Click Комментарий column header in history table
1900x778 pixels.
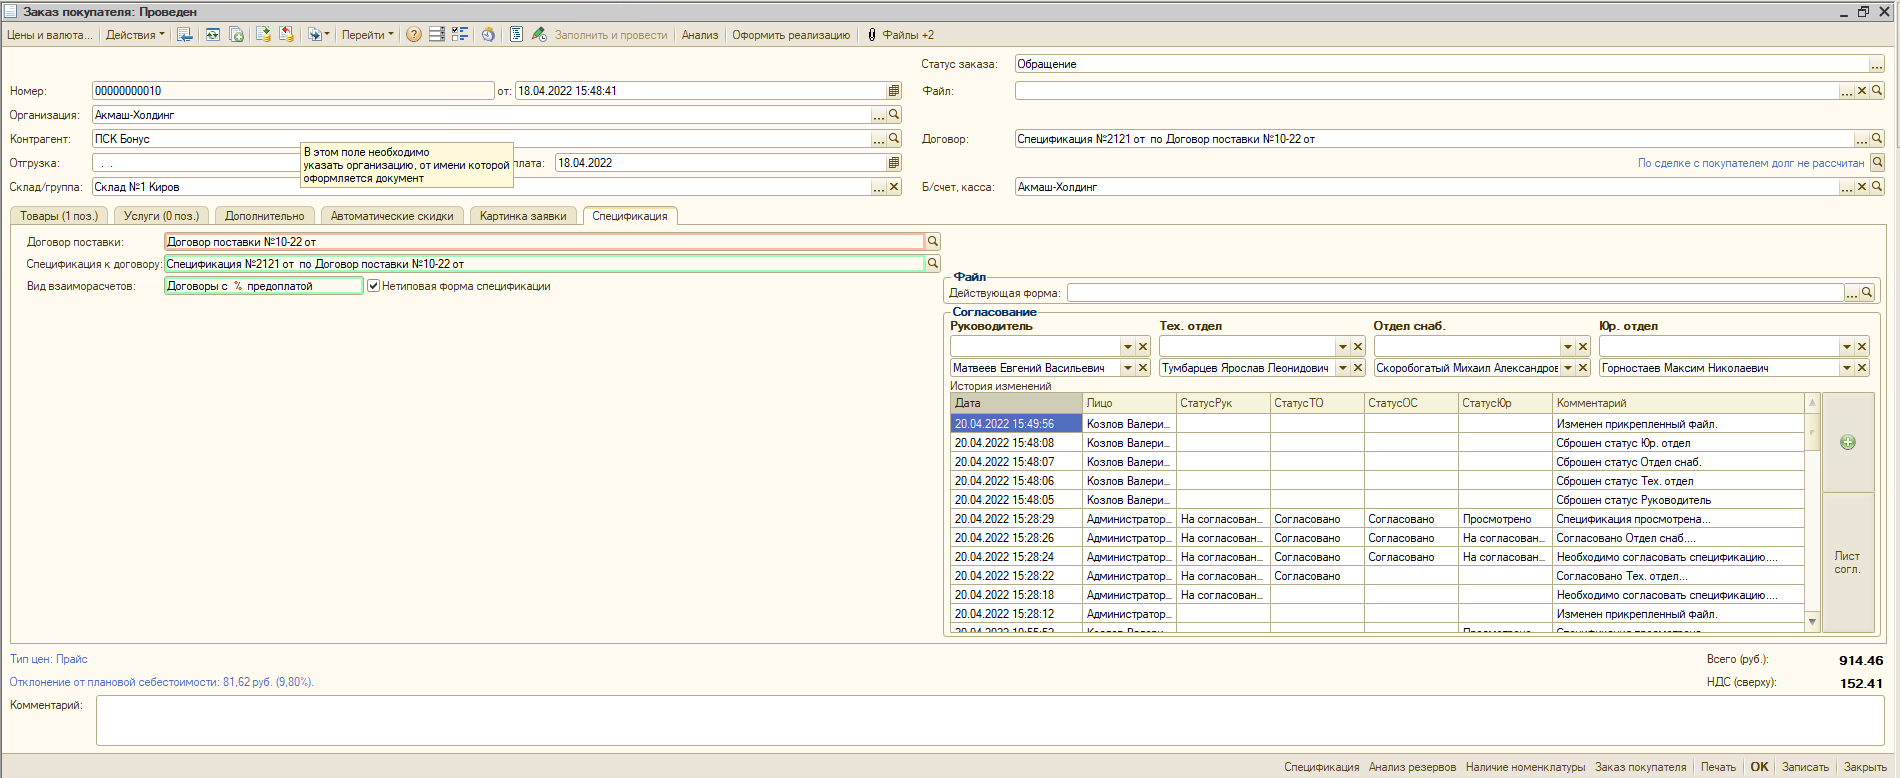(1678, 403)
